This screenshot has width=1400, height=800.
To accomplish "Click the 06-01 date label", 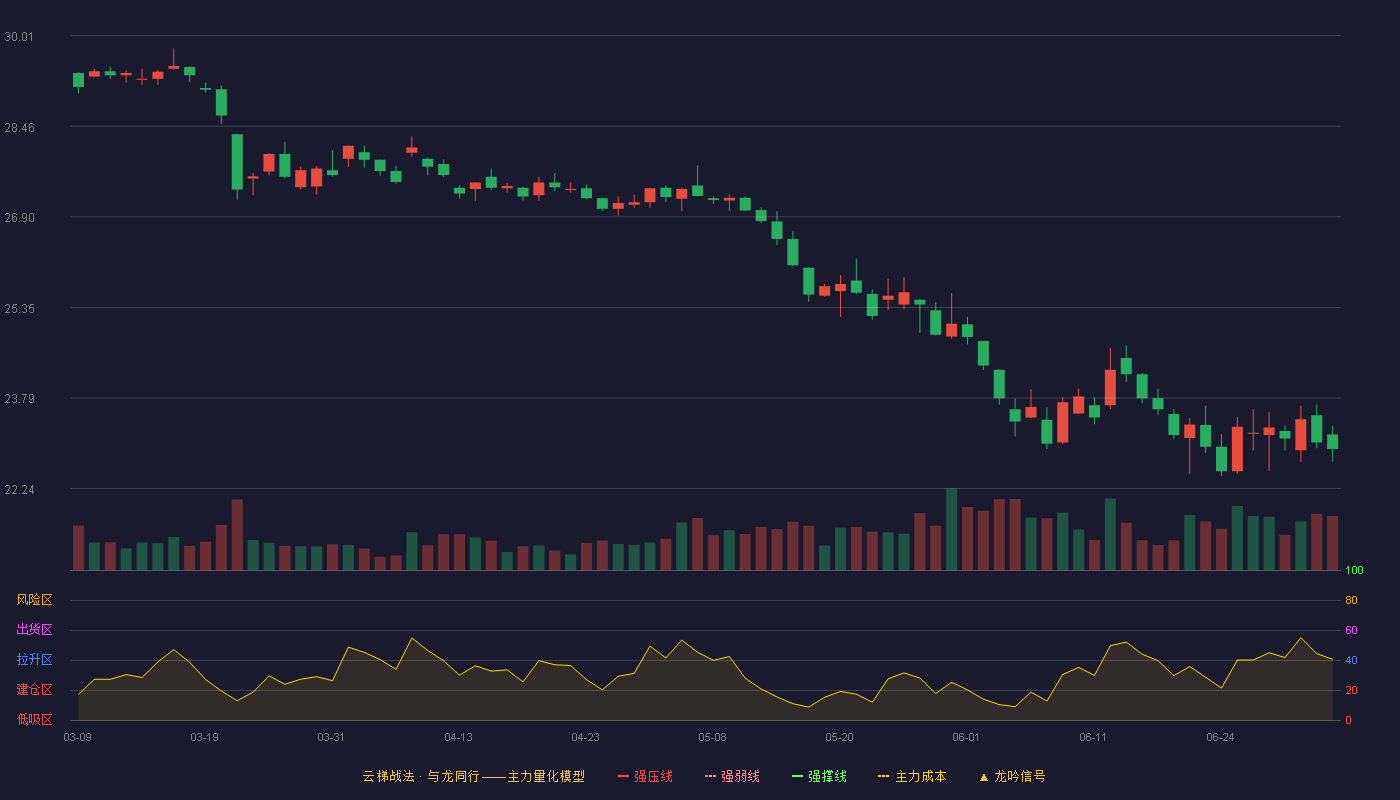I will point(967,737).
